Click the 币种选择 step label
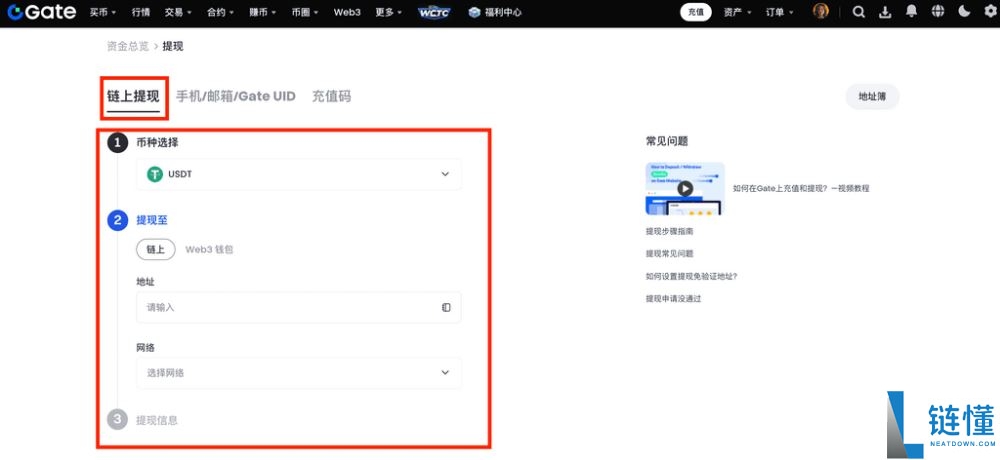The image size is (1000, 460). (x=158, y=143)
